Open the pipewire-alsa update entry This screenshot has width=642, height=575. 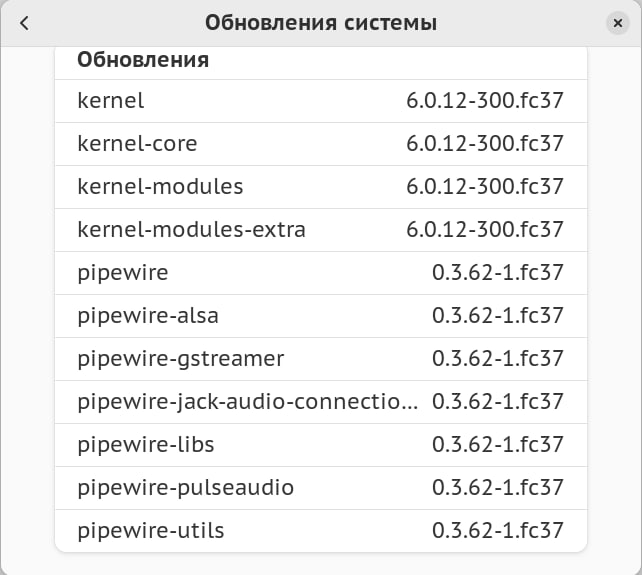pos(148,315)
